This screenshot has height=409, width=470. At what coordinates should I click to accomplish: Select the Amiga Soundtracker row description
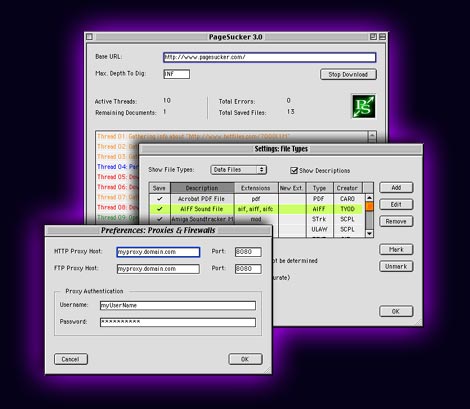[x=202, y=219]
